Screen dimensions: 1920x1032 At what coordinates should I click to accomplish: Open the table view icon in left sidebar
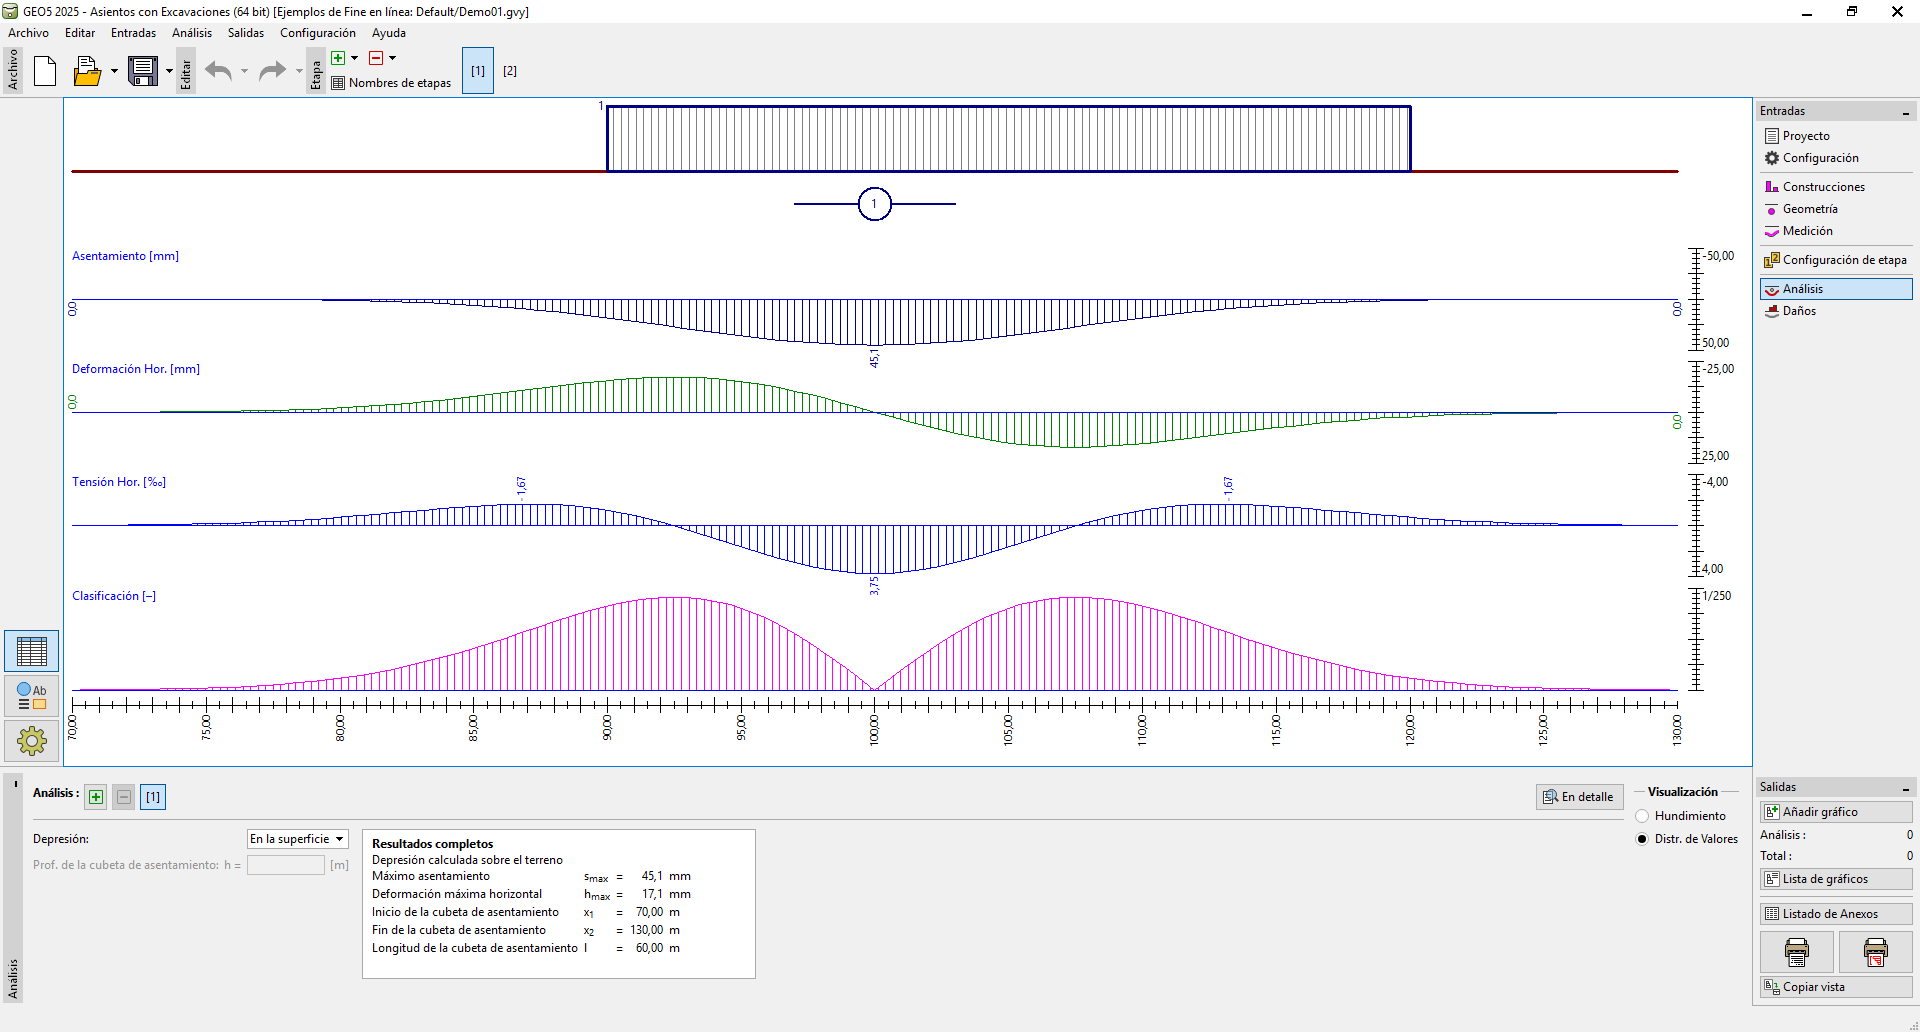(x=32, y=651)
